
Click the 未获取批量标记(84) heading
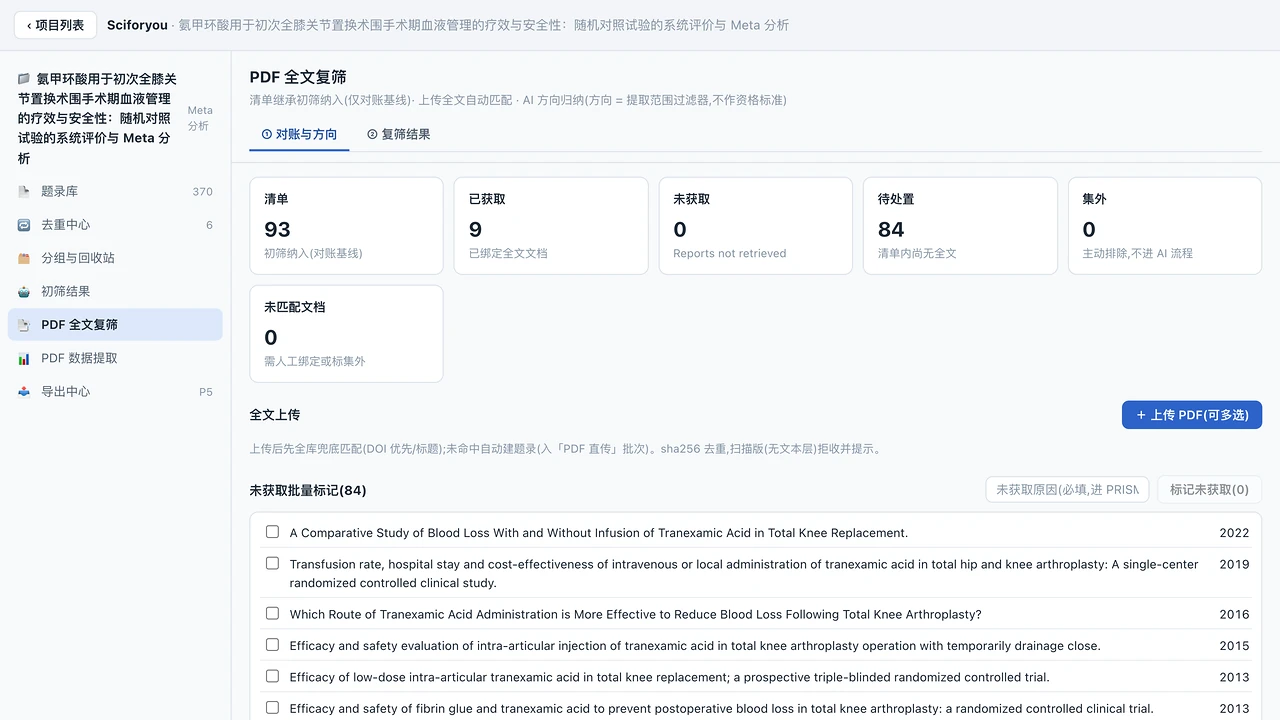pyautogui.click(x=308, y=490)
